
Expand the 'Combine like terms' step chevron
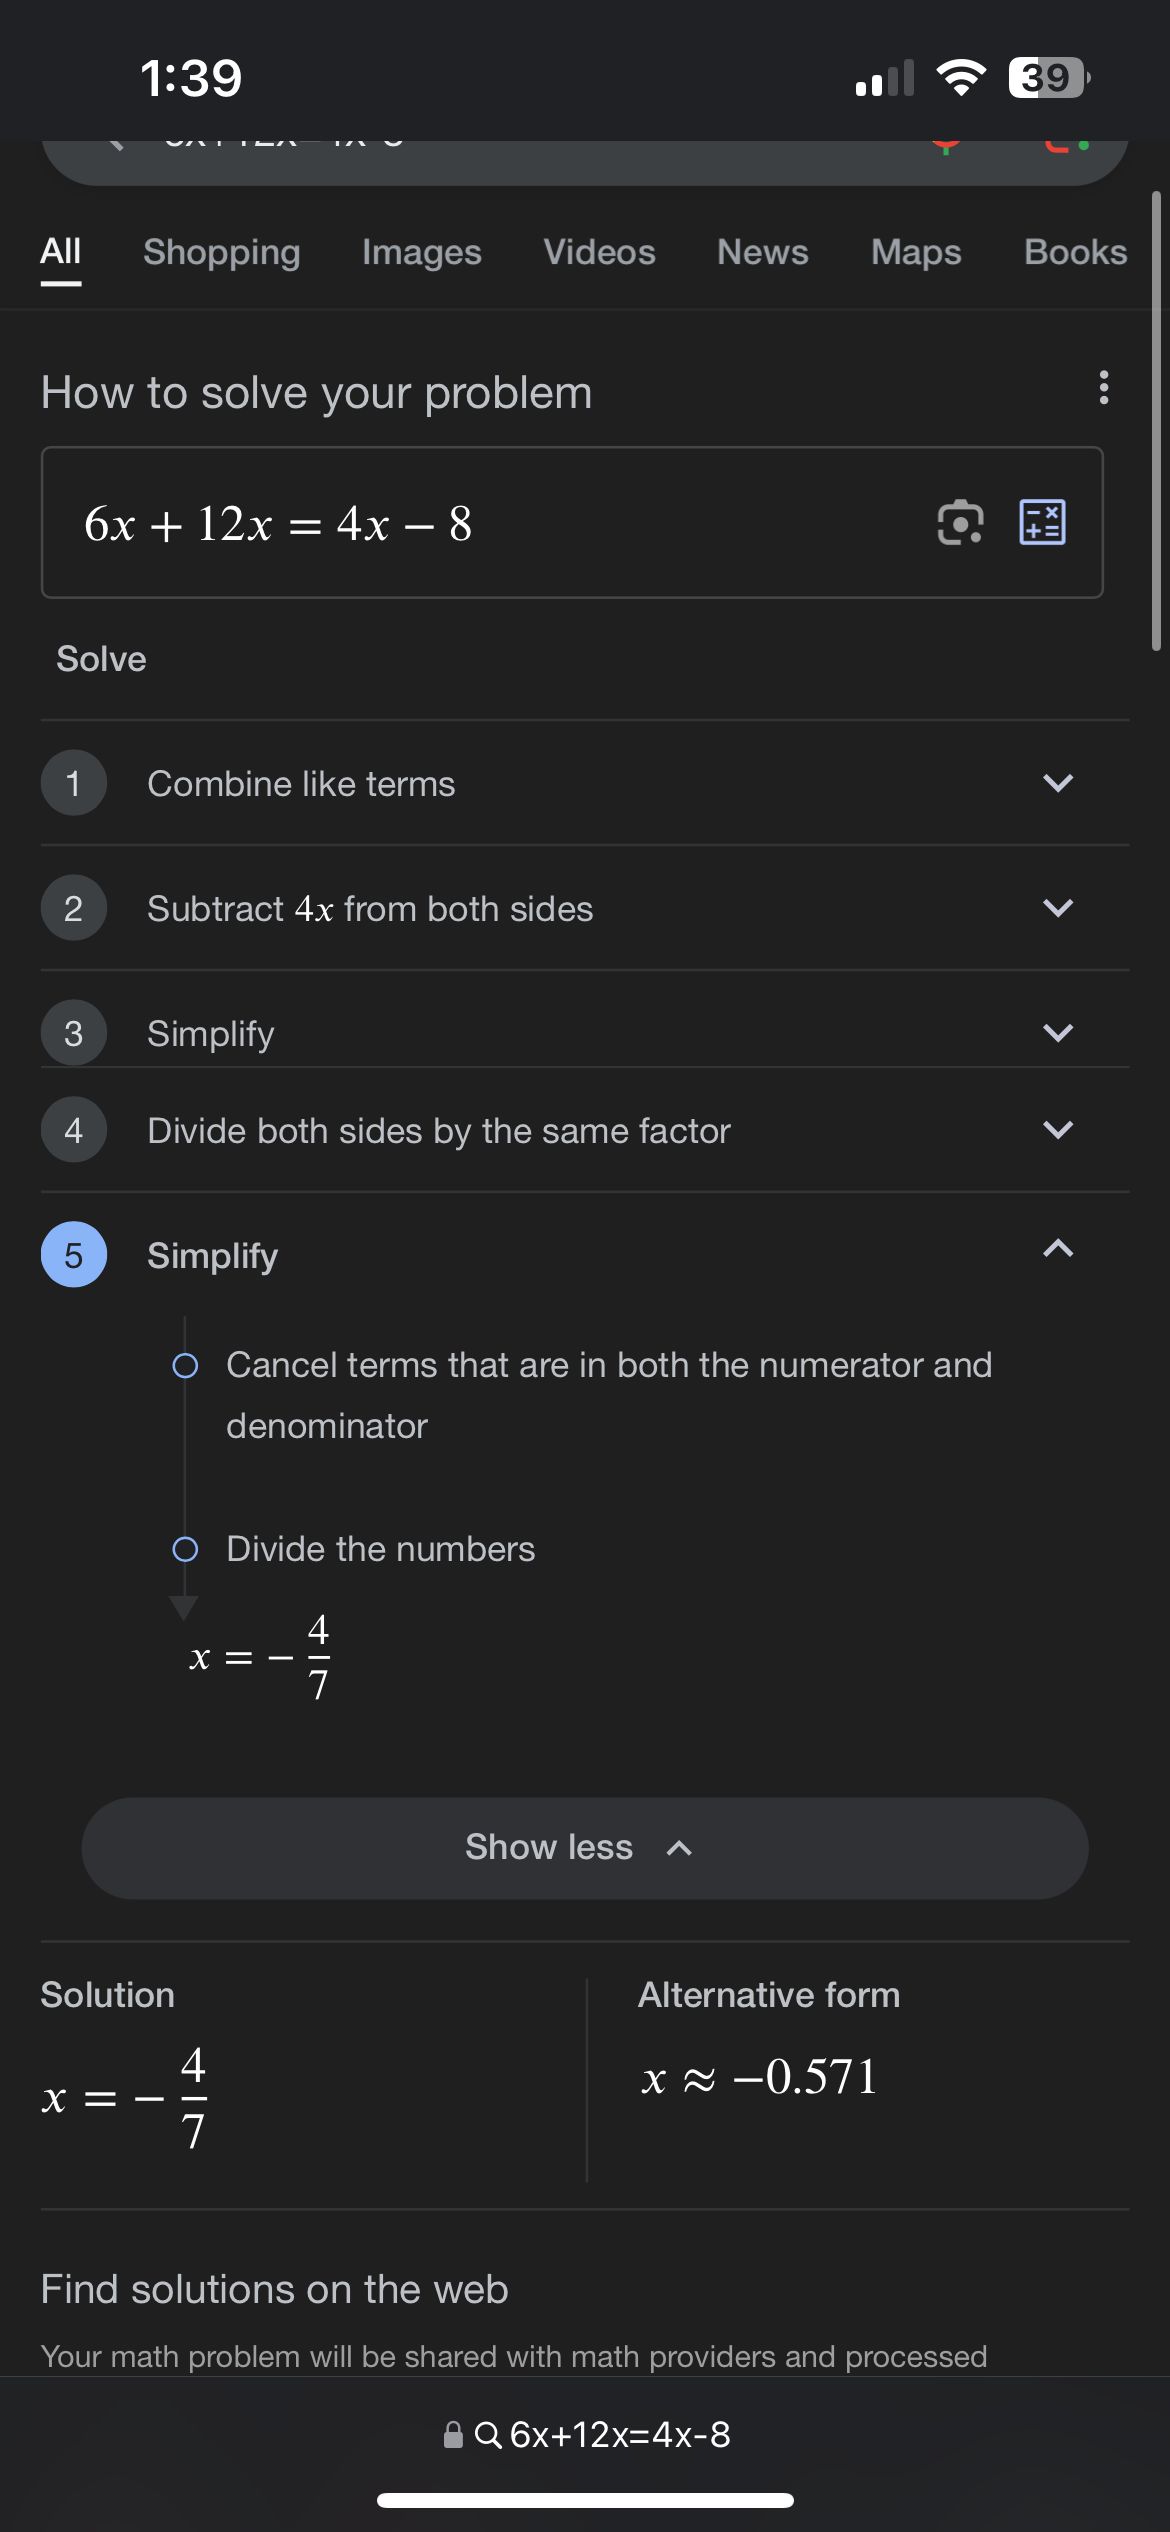(x=1057, y=783)
